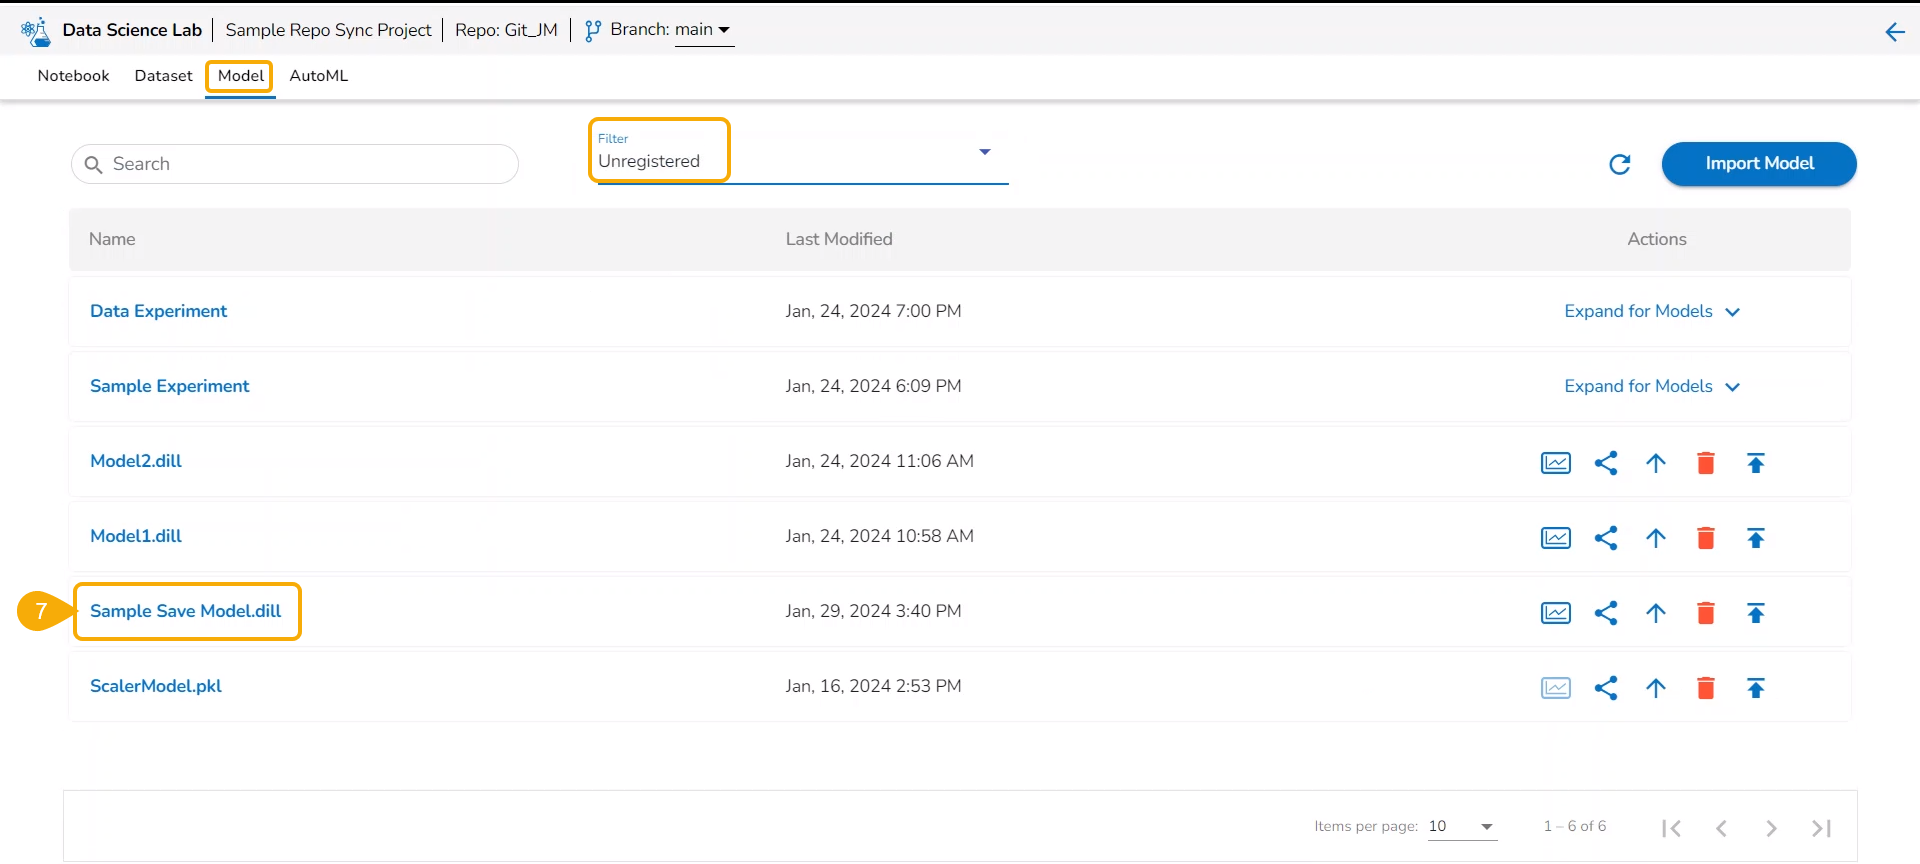
Task: Expand models for Data Experiment
Action: (1651, 312)
